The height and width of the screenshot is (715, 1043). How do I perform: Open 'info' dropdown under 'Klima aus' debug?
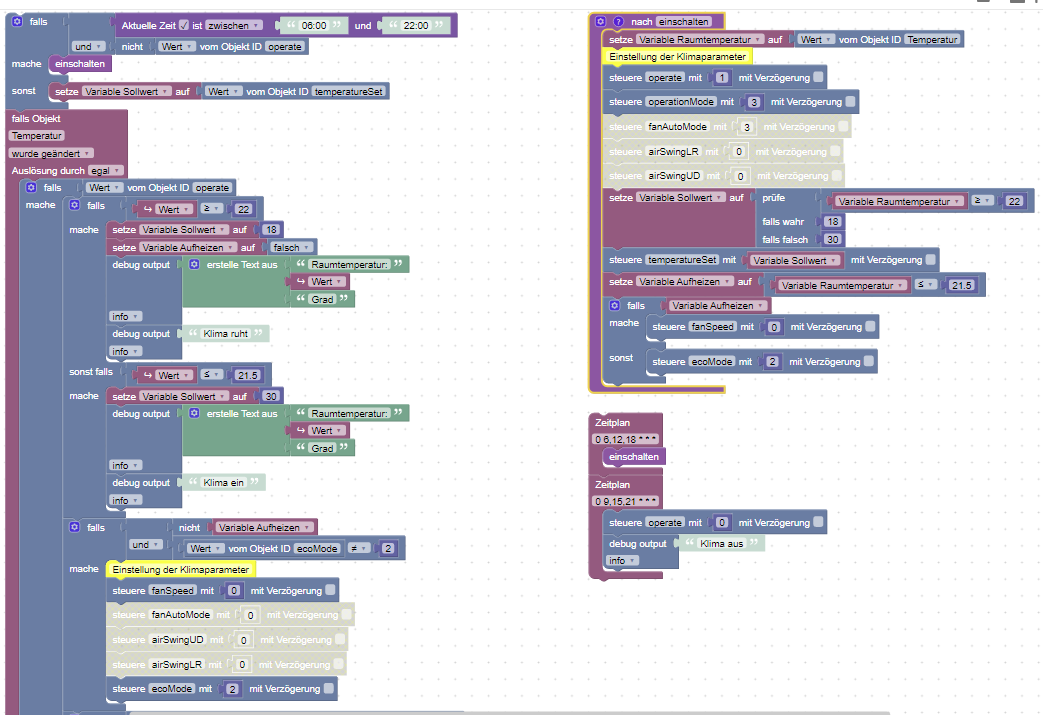click(623, 561)
